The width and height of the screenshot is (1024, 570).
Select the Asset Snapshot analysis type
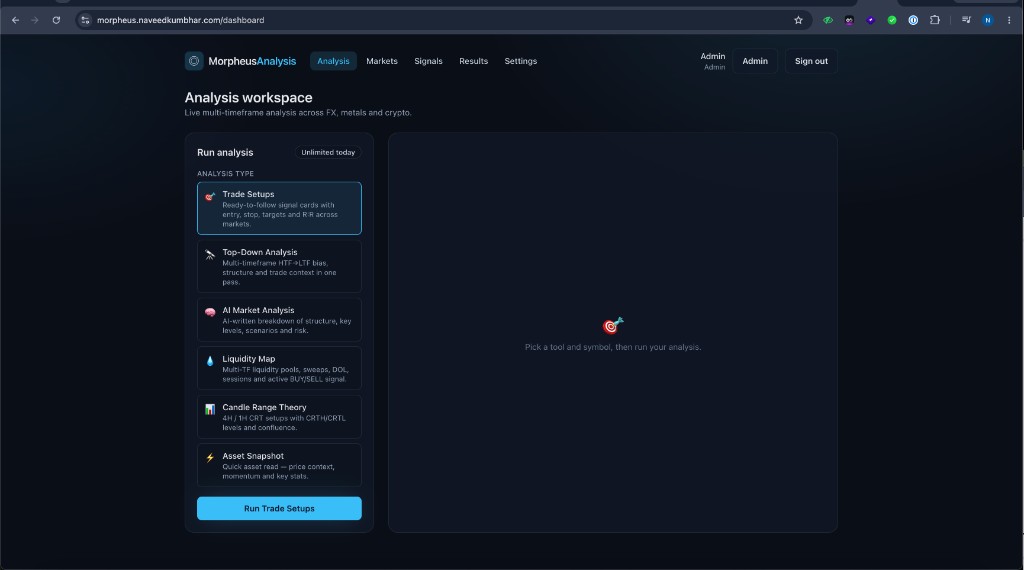coord(279,465)
